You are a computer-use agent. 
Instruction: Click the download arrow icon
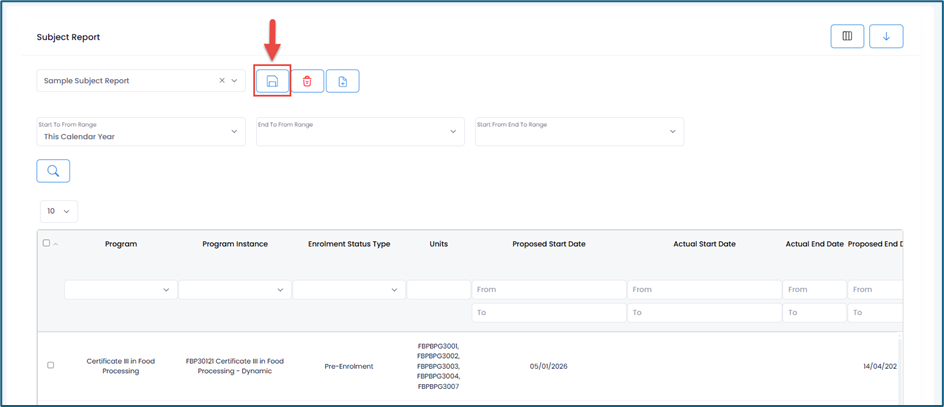click(886, 36)
